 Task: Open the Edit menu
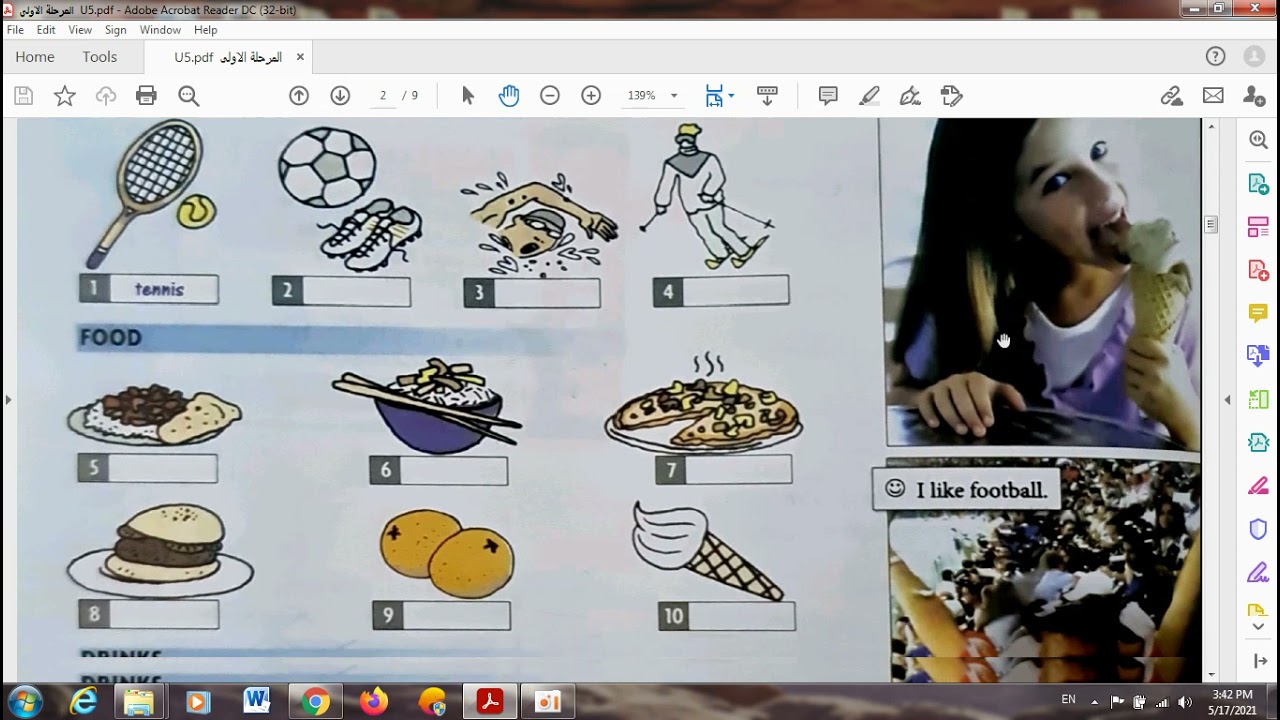coord(46,30)
